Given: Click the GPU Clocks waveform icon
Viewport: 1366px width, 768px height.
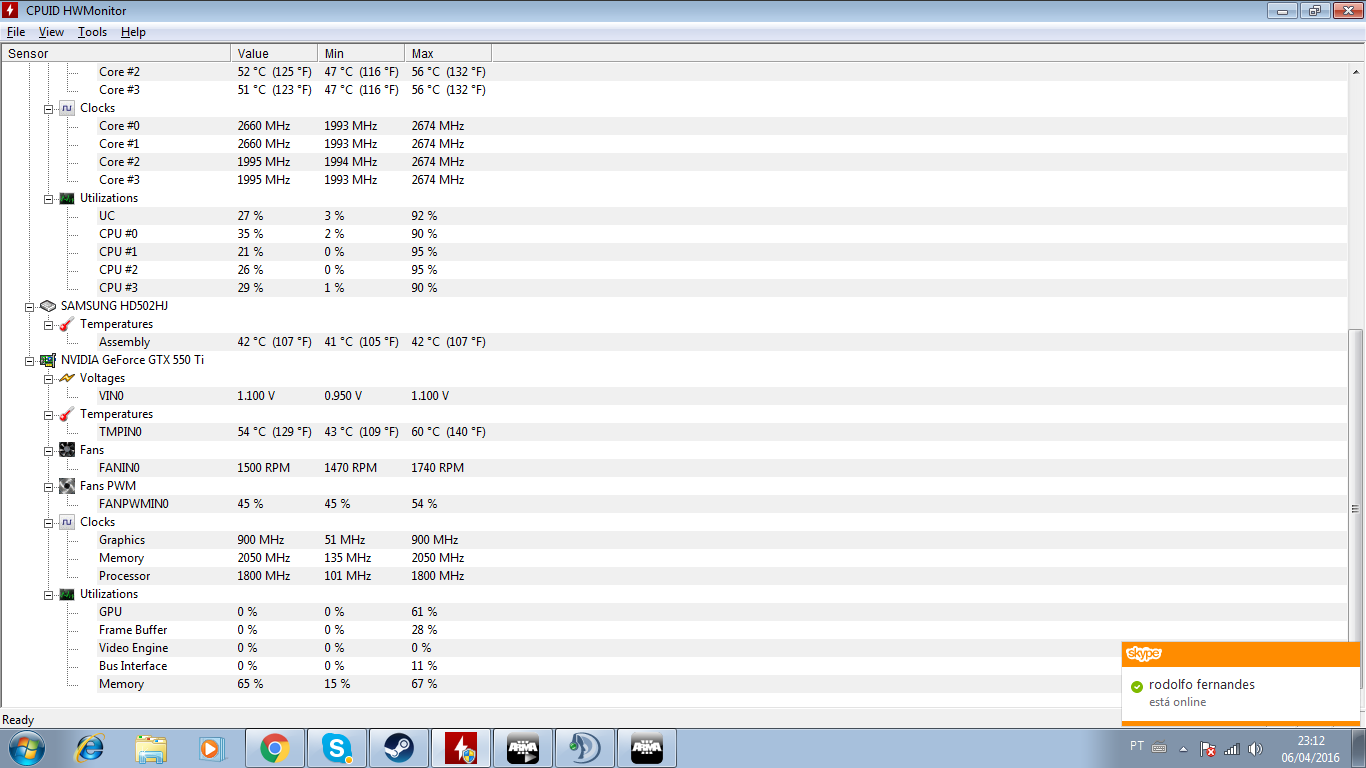Looking at the screenshot, I should pyautogui.click(x=67, y=522).
